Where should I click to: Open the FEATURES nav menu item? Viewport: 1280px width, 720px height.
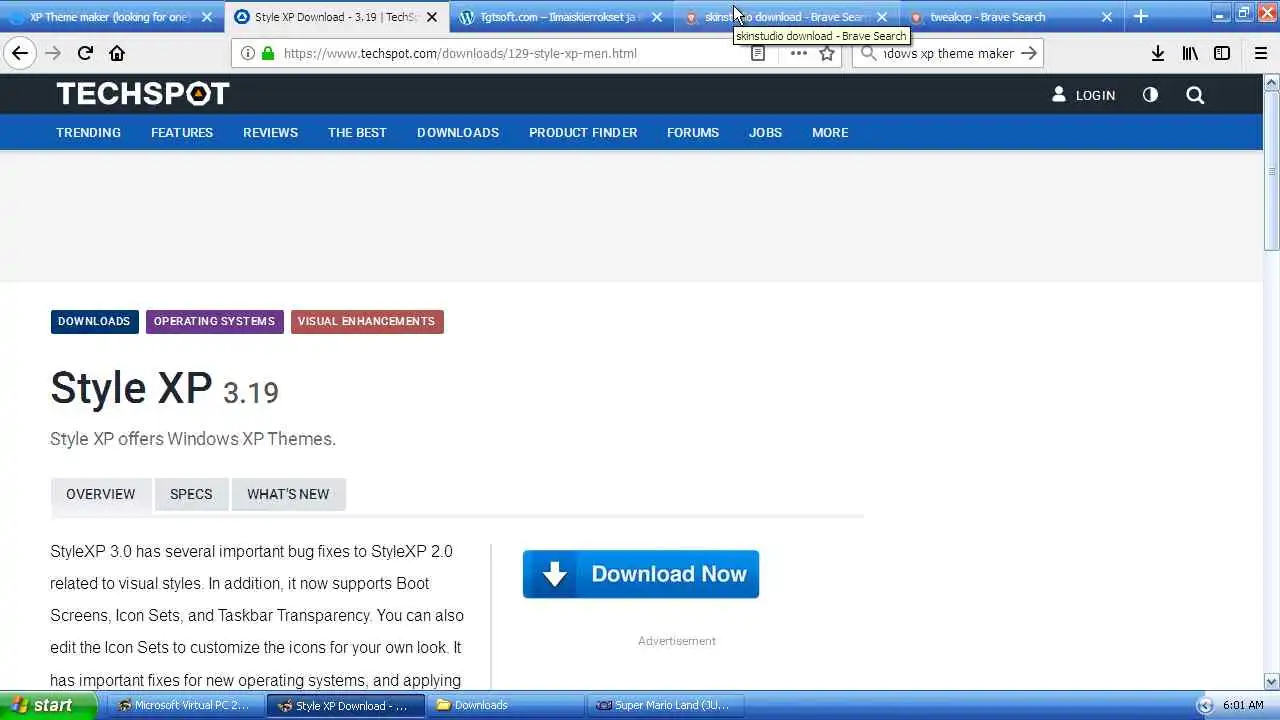182,132
